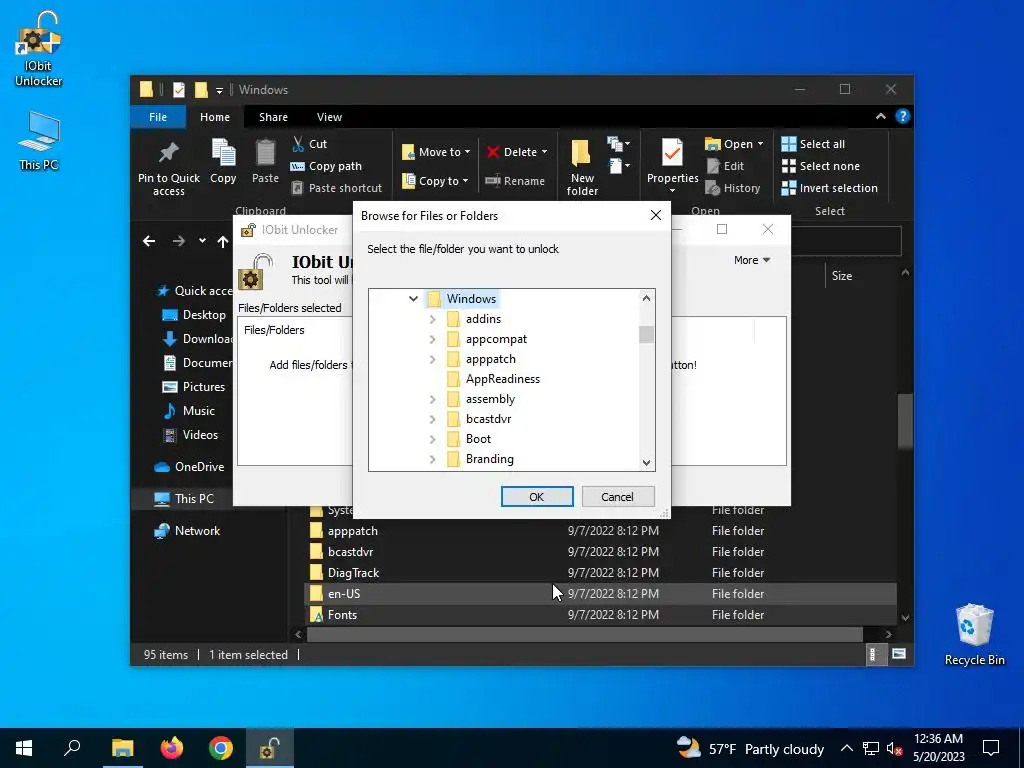Open Explorer help question mark icon
Screen dimensions: 1024x768
[903, 116]
